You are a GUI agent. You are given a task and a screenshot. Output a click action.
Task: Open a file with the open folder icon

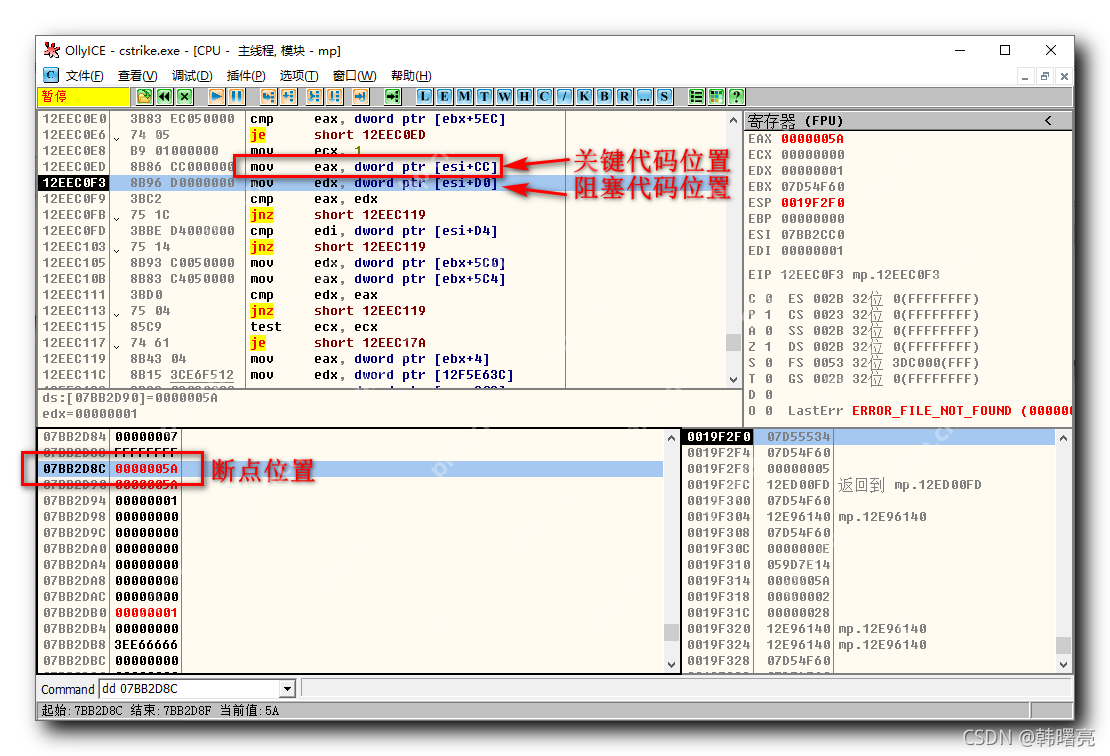143,96
